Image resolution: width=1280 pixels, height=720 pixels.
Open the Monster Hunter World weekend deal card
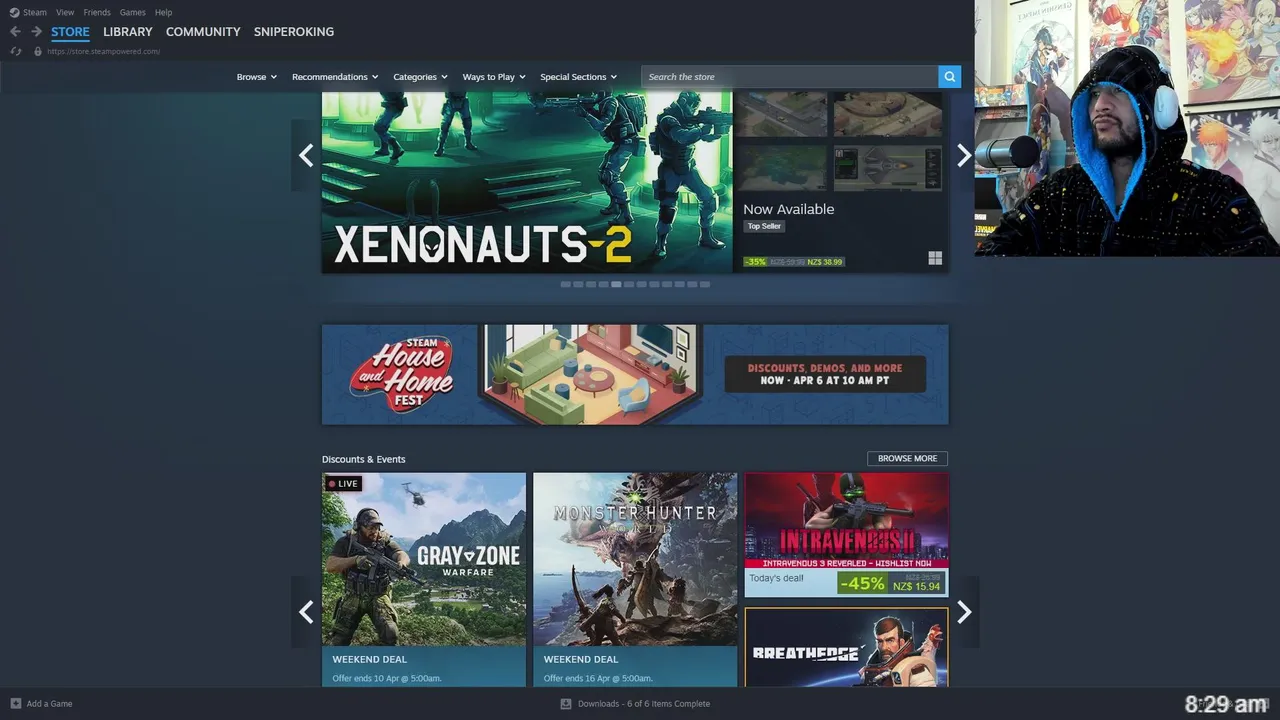[635, 580]
